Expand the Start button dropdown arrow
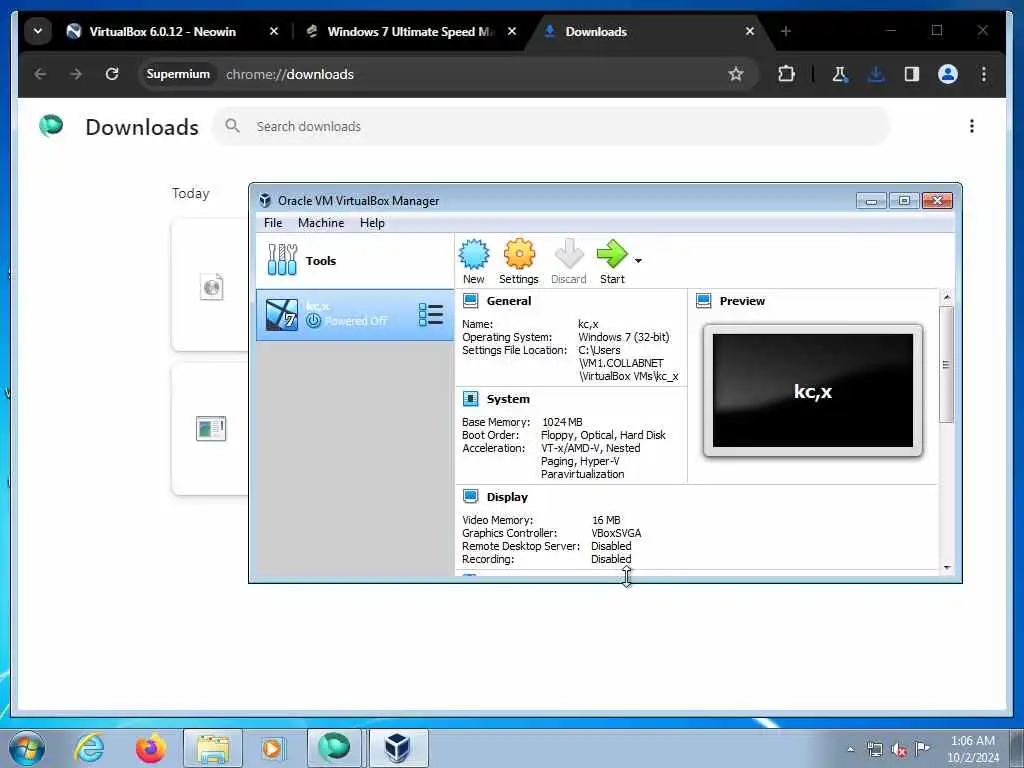Image resolution: width=1024 pixels, height=768 pixels. pyautogui.click(x=638, y=261)
